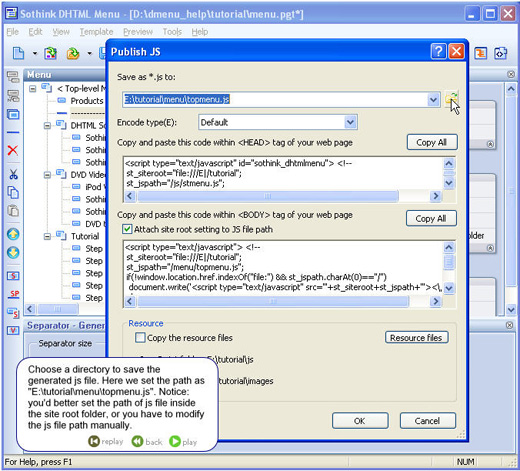Open the Template menu
Viewport: 520px width, 471px height.
pyautogui.click(x=96, y=32)
